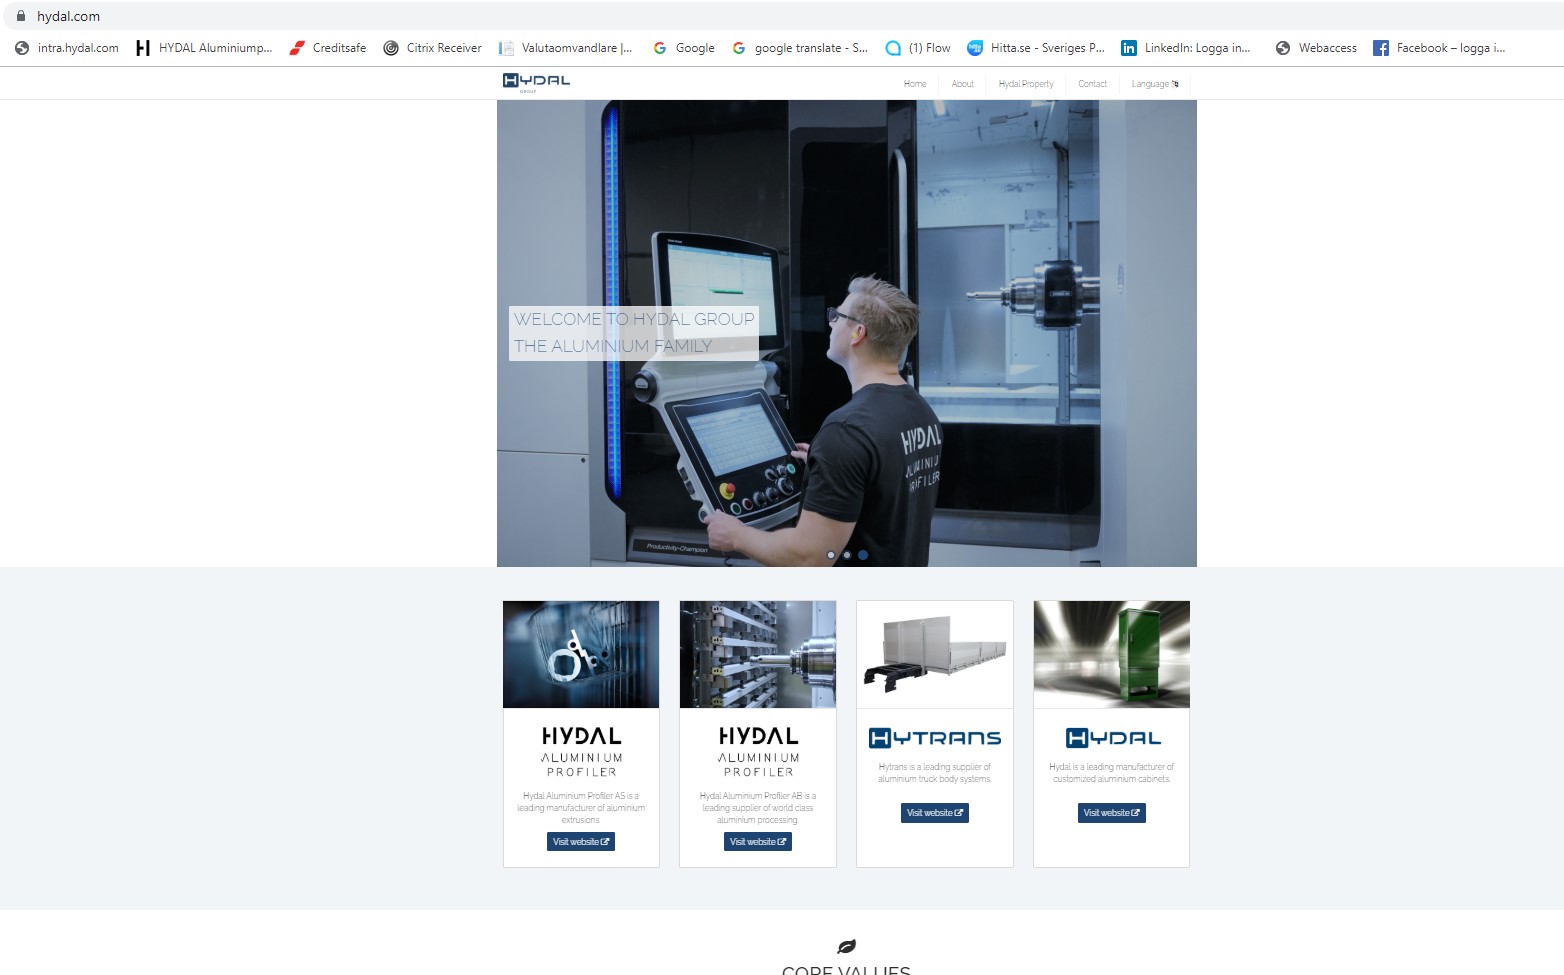Image resolution: width=1564 pixels, height=975 pixels.
Task: Visit website button under Hydal cabinets
Action: tap(1112, 813)
